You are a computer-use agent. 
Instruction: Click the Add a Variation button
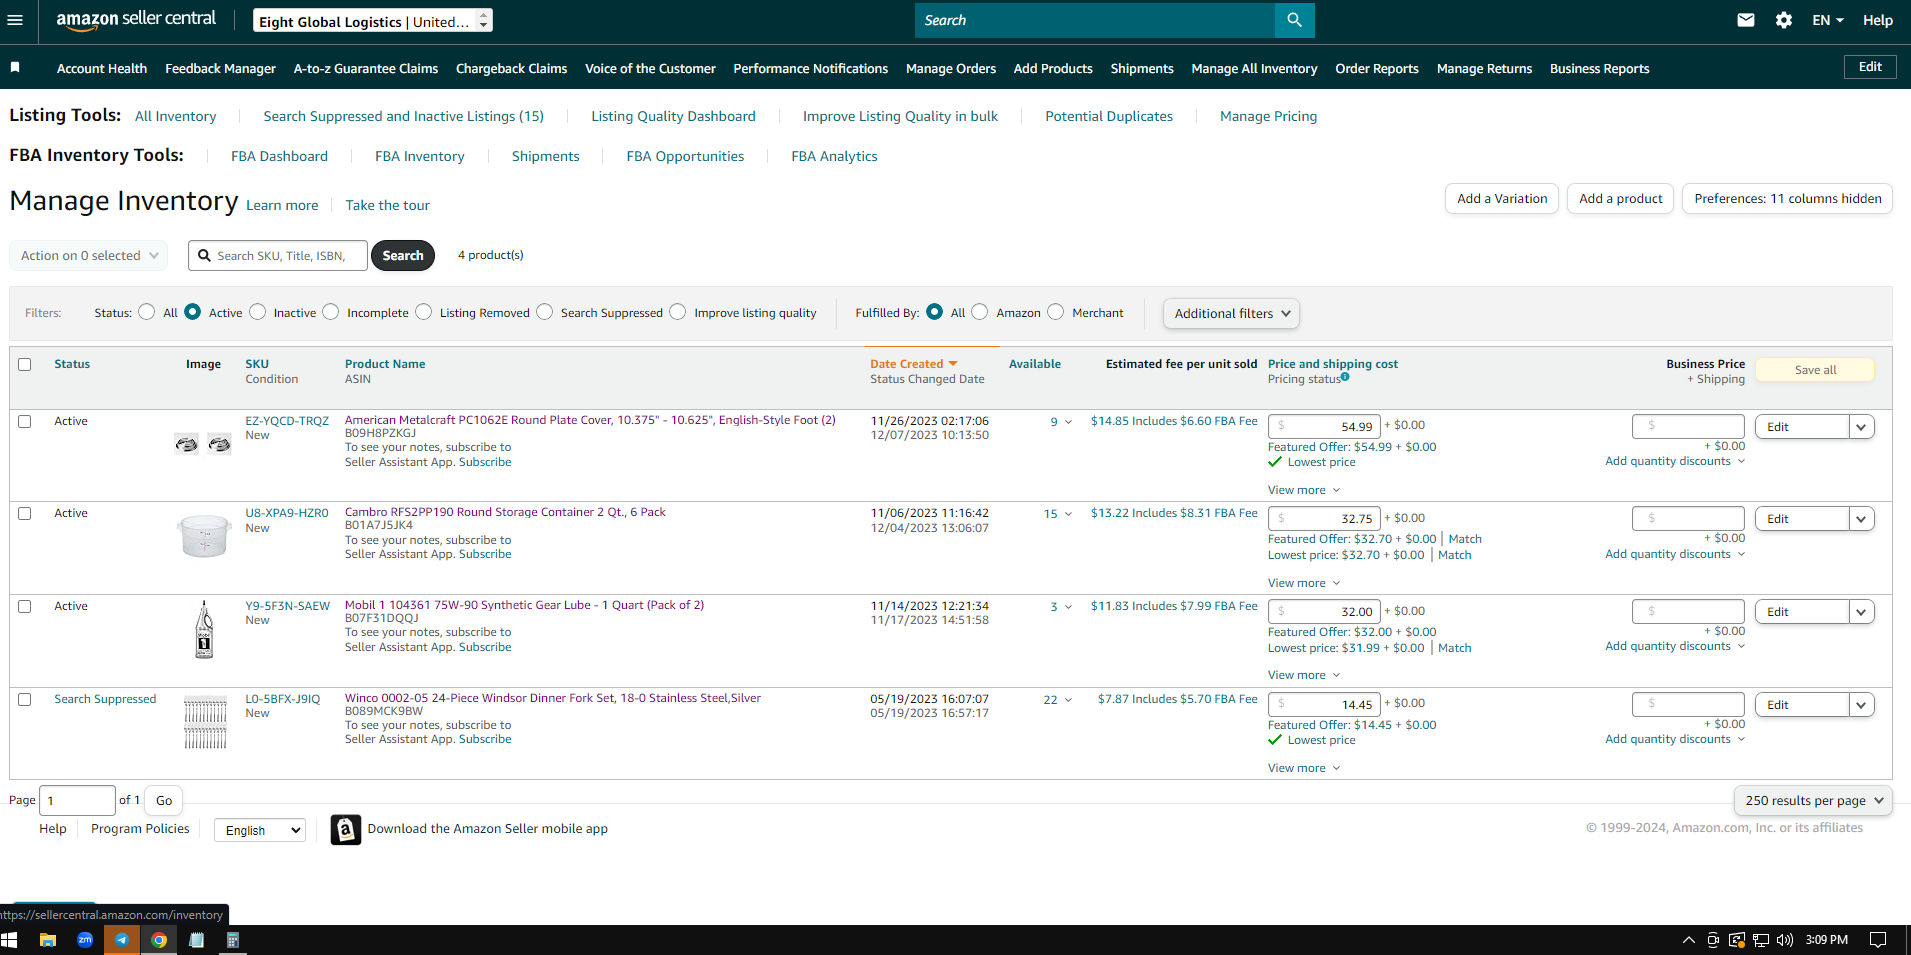click(1502, 199)
